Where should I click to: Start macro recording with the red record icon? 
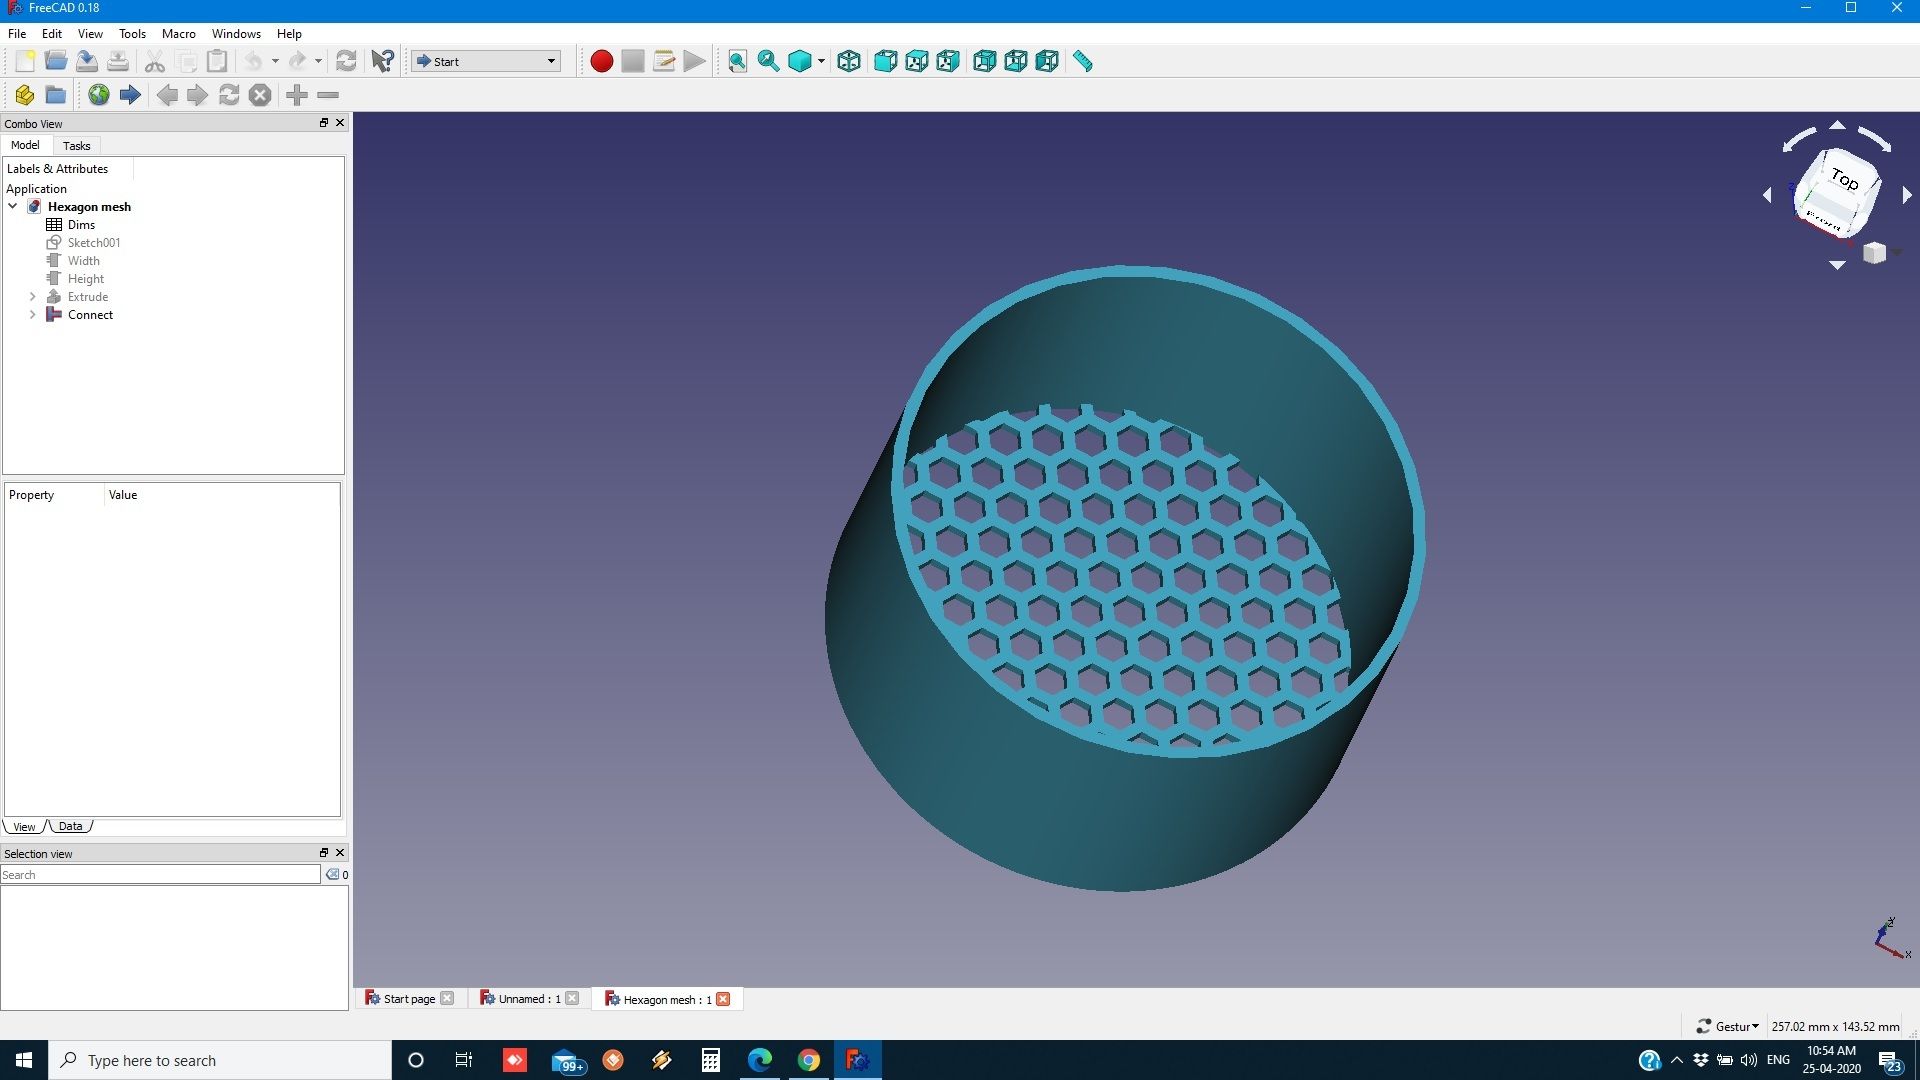(601, 61)
